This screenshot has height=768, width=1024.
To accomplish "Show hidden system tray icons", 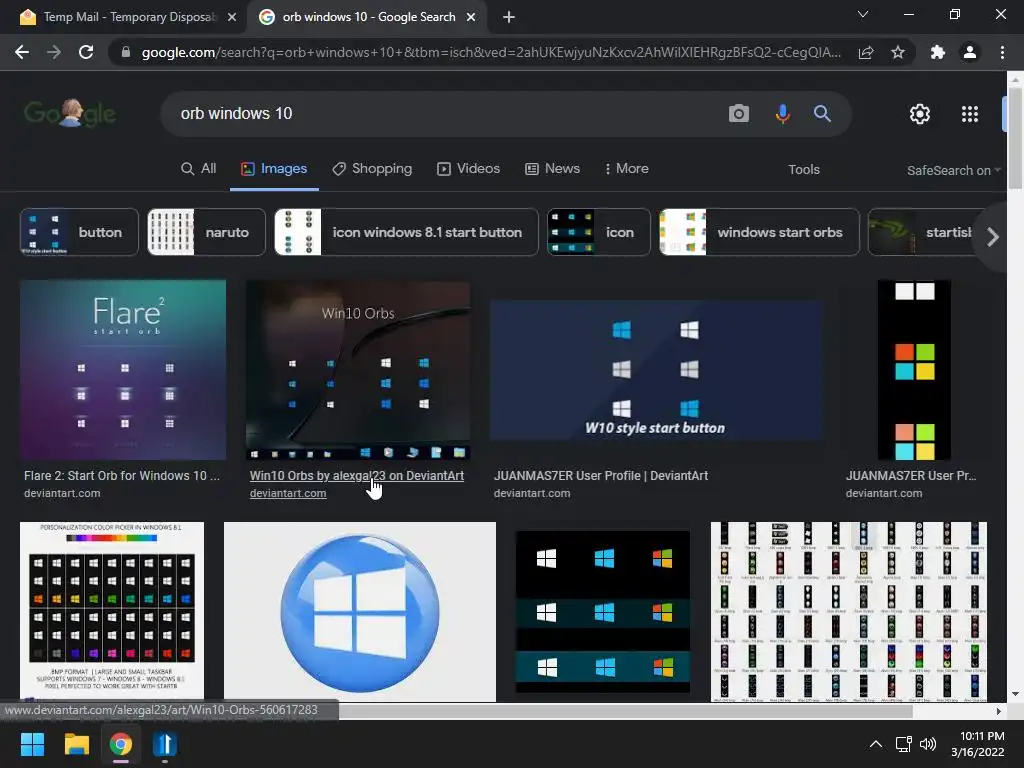I will pos(876,744).
